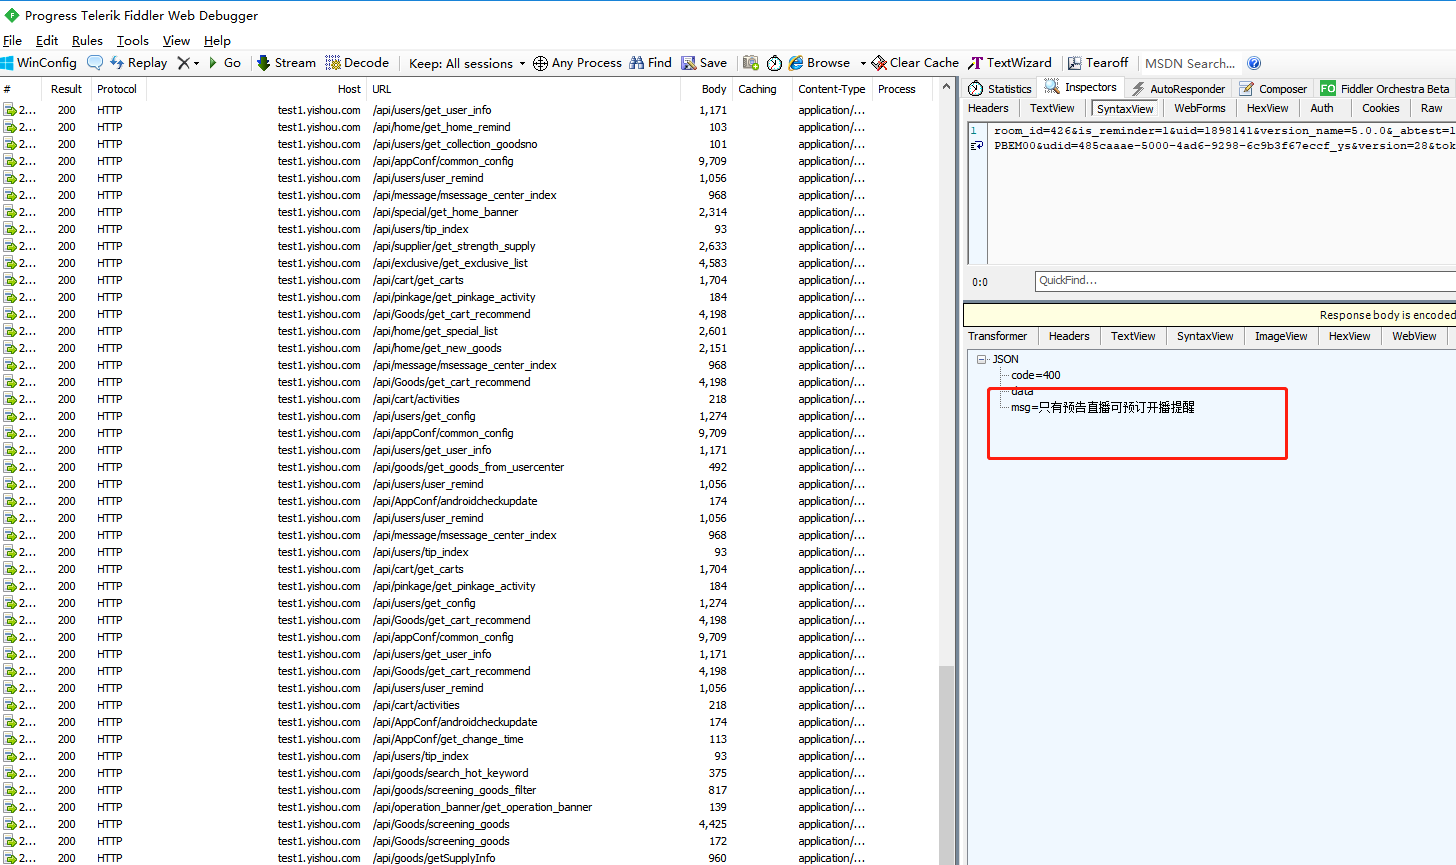Select request WebForms inspector tab
Screen dimensions: 1456x865
(1200, 108)
